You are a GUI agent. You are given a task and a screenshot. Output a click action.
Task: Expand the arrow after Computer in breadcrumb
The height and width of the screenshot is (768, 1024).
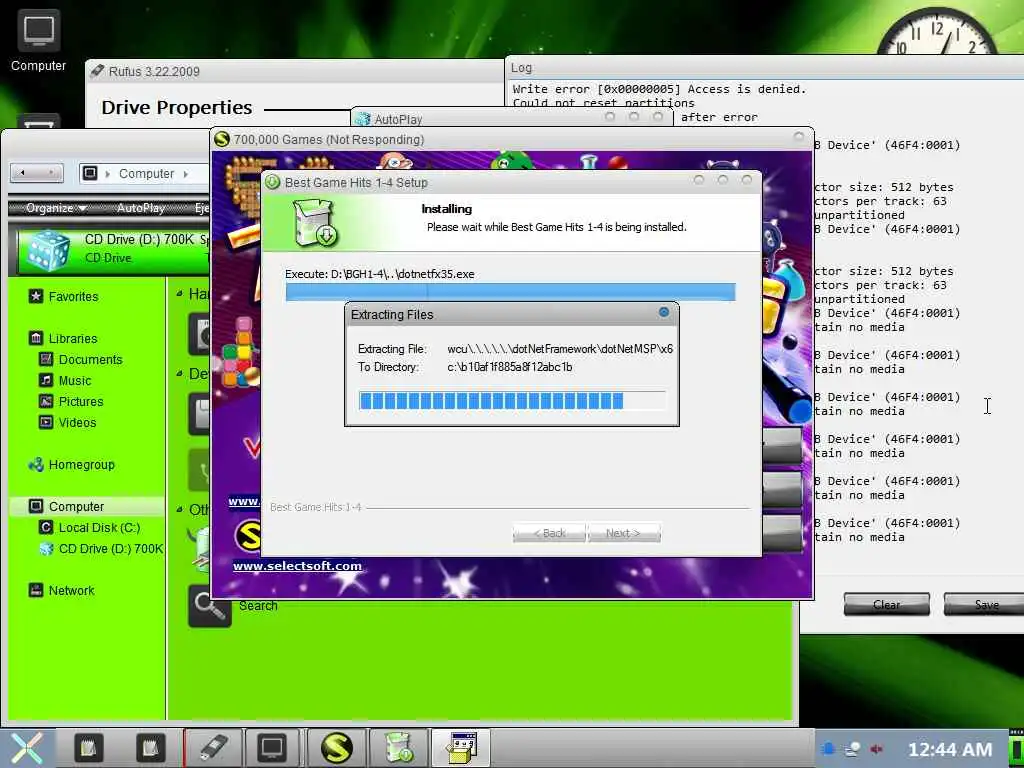pyautogui.click(x=185, y=174)
